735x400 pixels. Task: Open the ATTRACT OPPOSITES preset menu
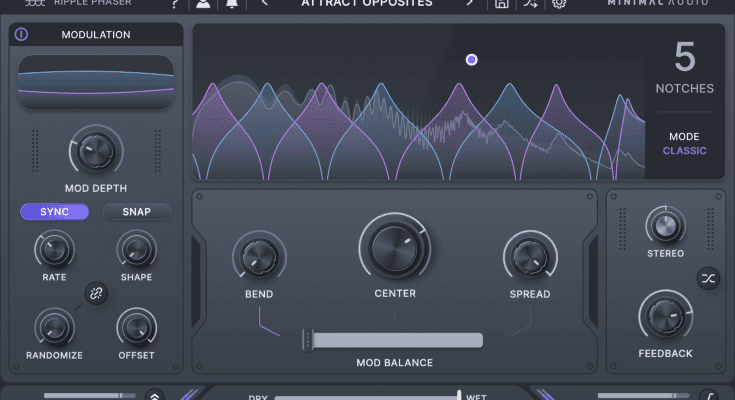[367, 4]
